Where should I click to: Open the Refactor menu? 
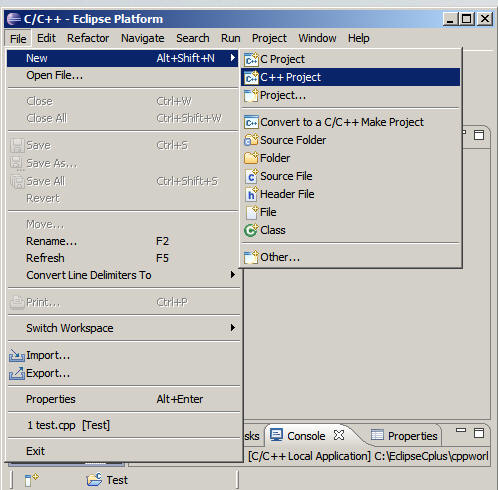pyautogui.click(x=88, y=38)
